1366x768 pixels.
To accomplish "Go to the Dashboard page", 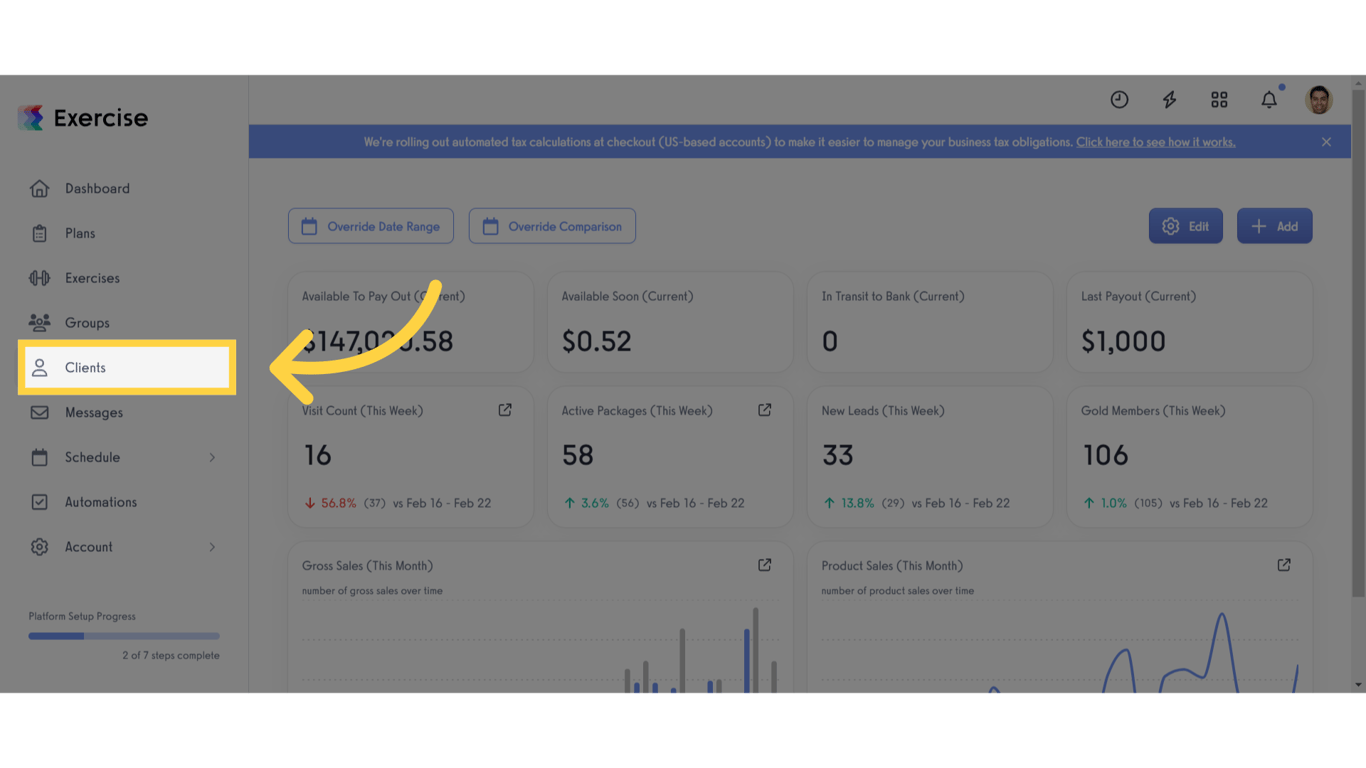I will (97, 188).
